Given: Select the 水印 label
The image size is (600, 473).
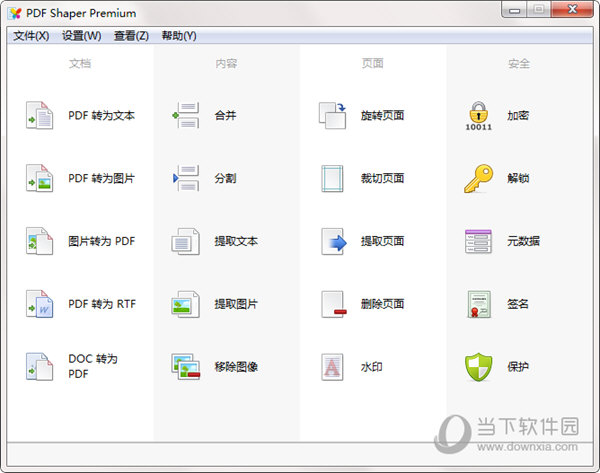Looking at the screenshot, I should click(372, 367).
